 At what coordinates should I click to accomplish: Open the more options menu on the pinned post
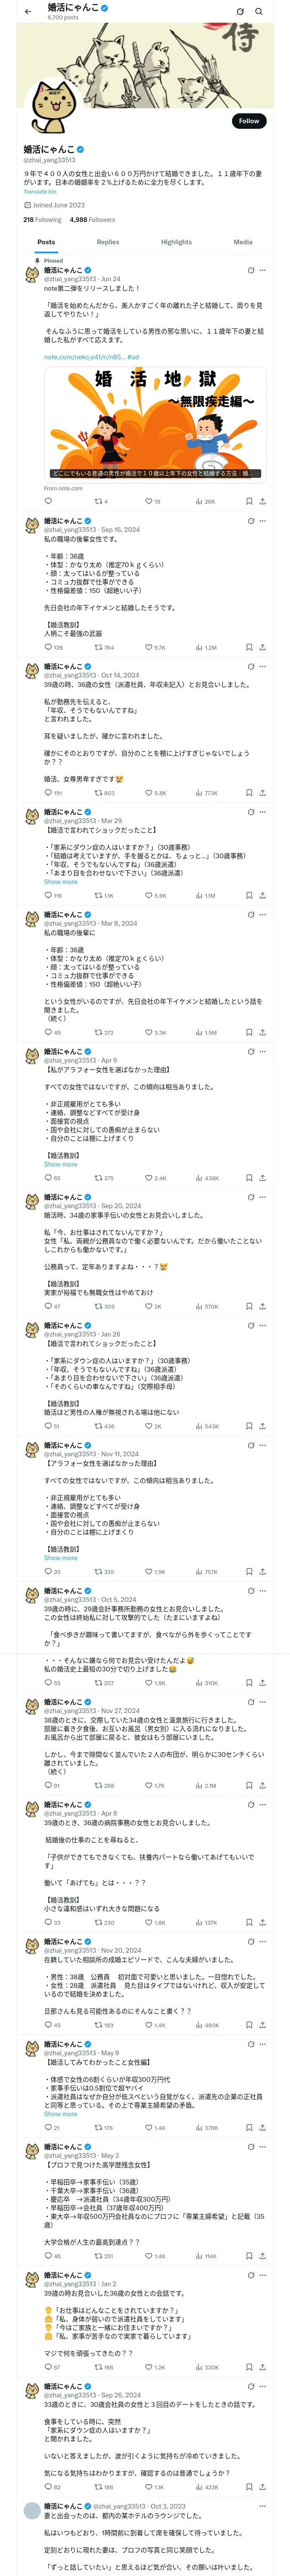tap(262, 270)
